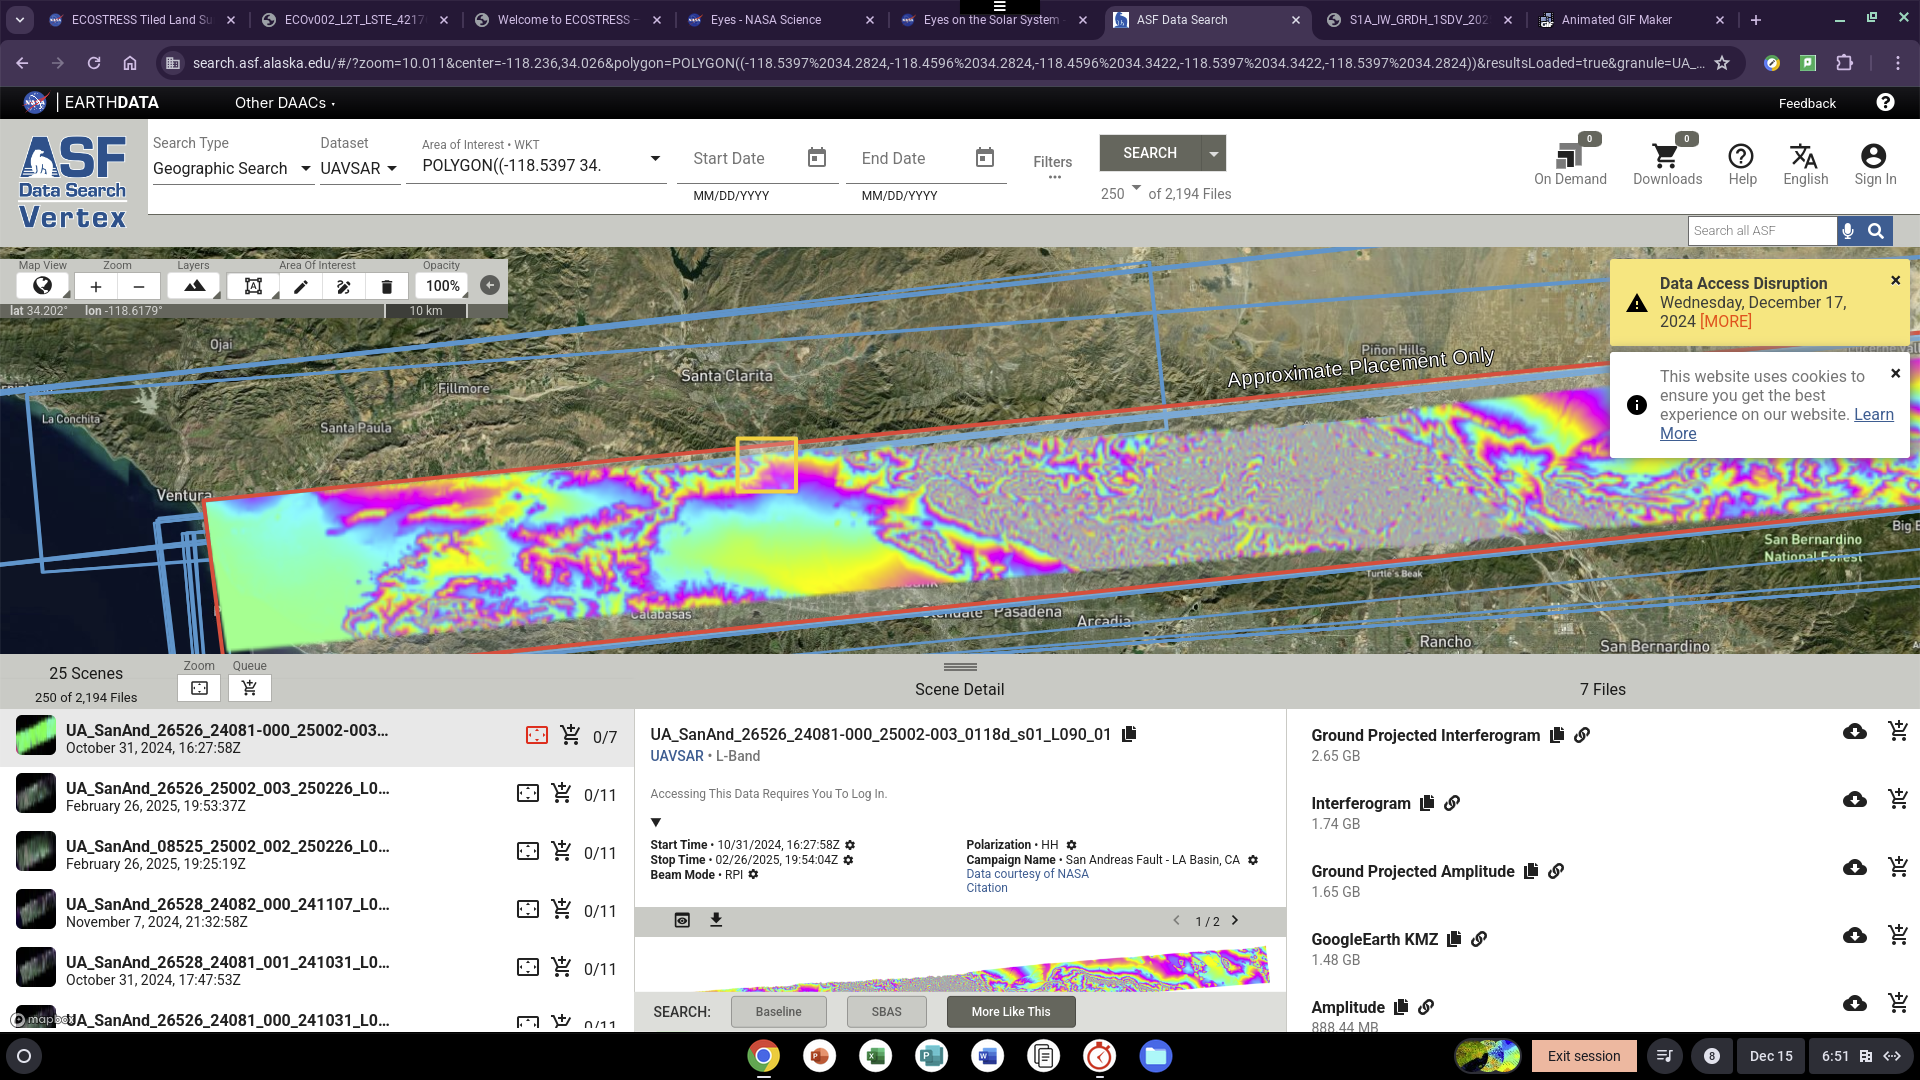Toggle zoom-to-scene for first result
Image resolution: width=1920 pixels, height=1080 pixels.
tap(537, 736)
